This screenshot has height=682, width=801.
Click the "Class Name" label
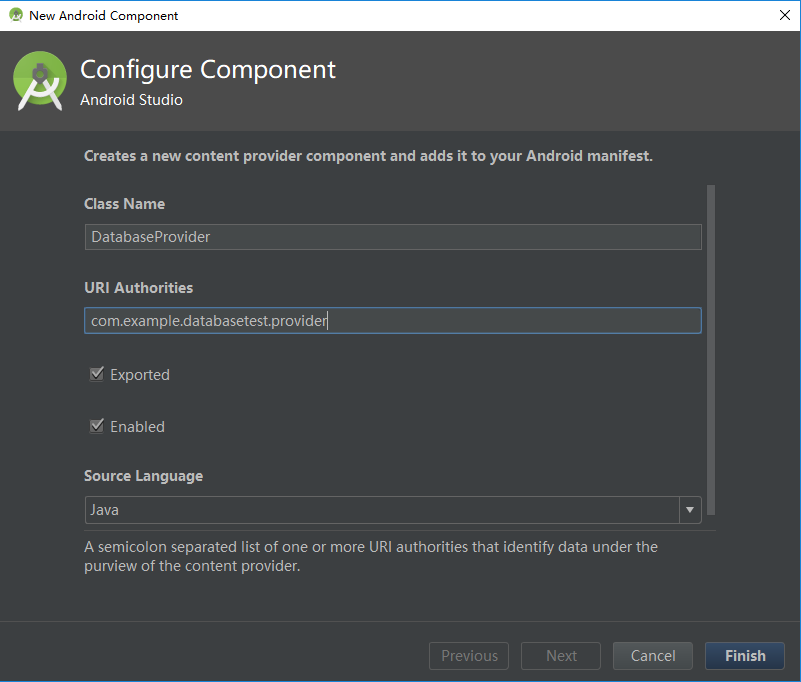pyautogui.click(x=124, y=204)
